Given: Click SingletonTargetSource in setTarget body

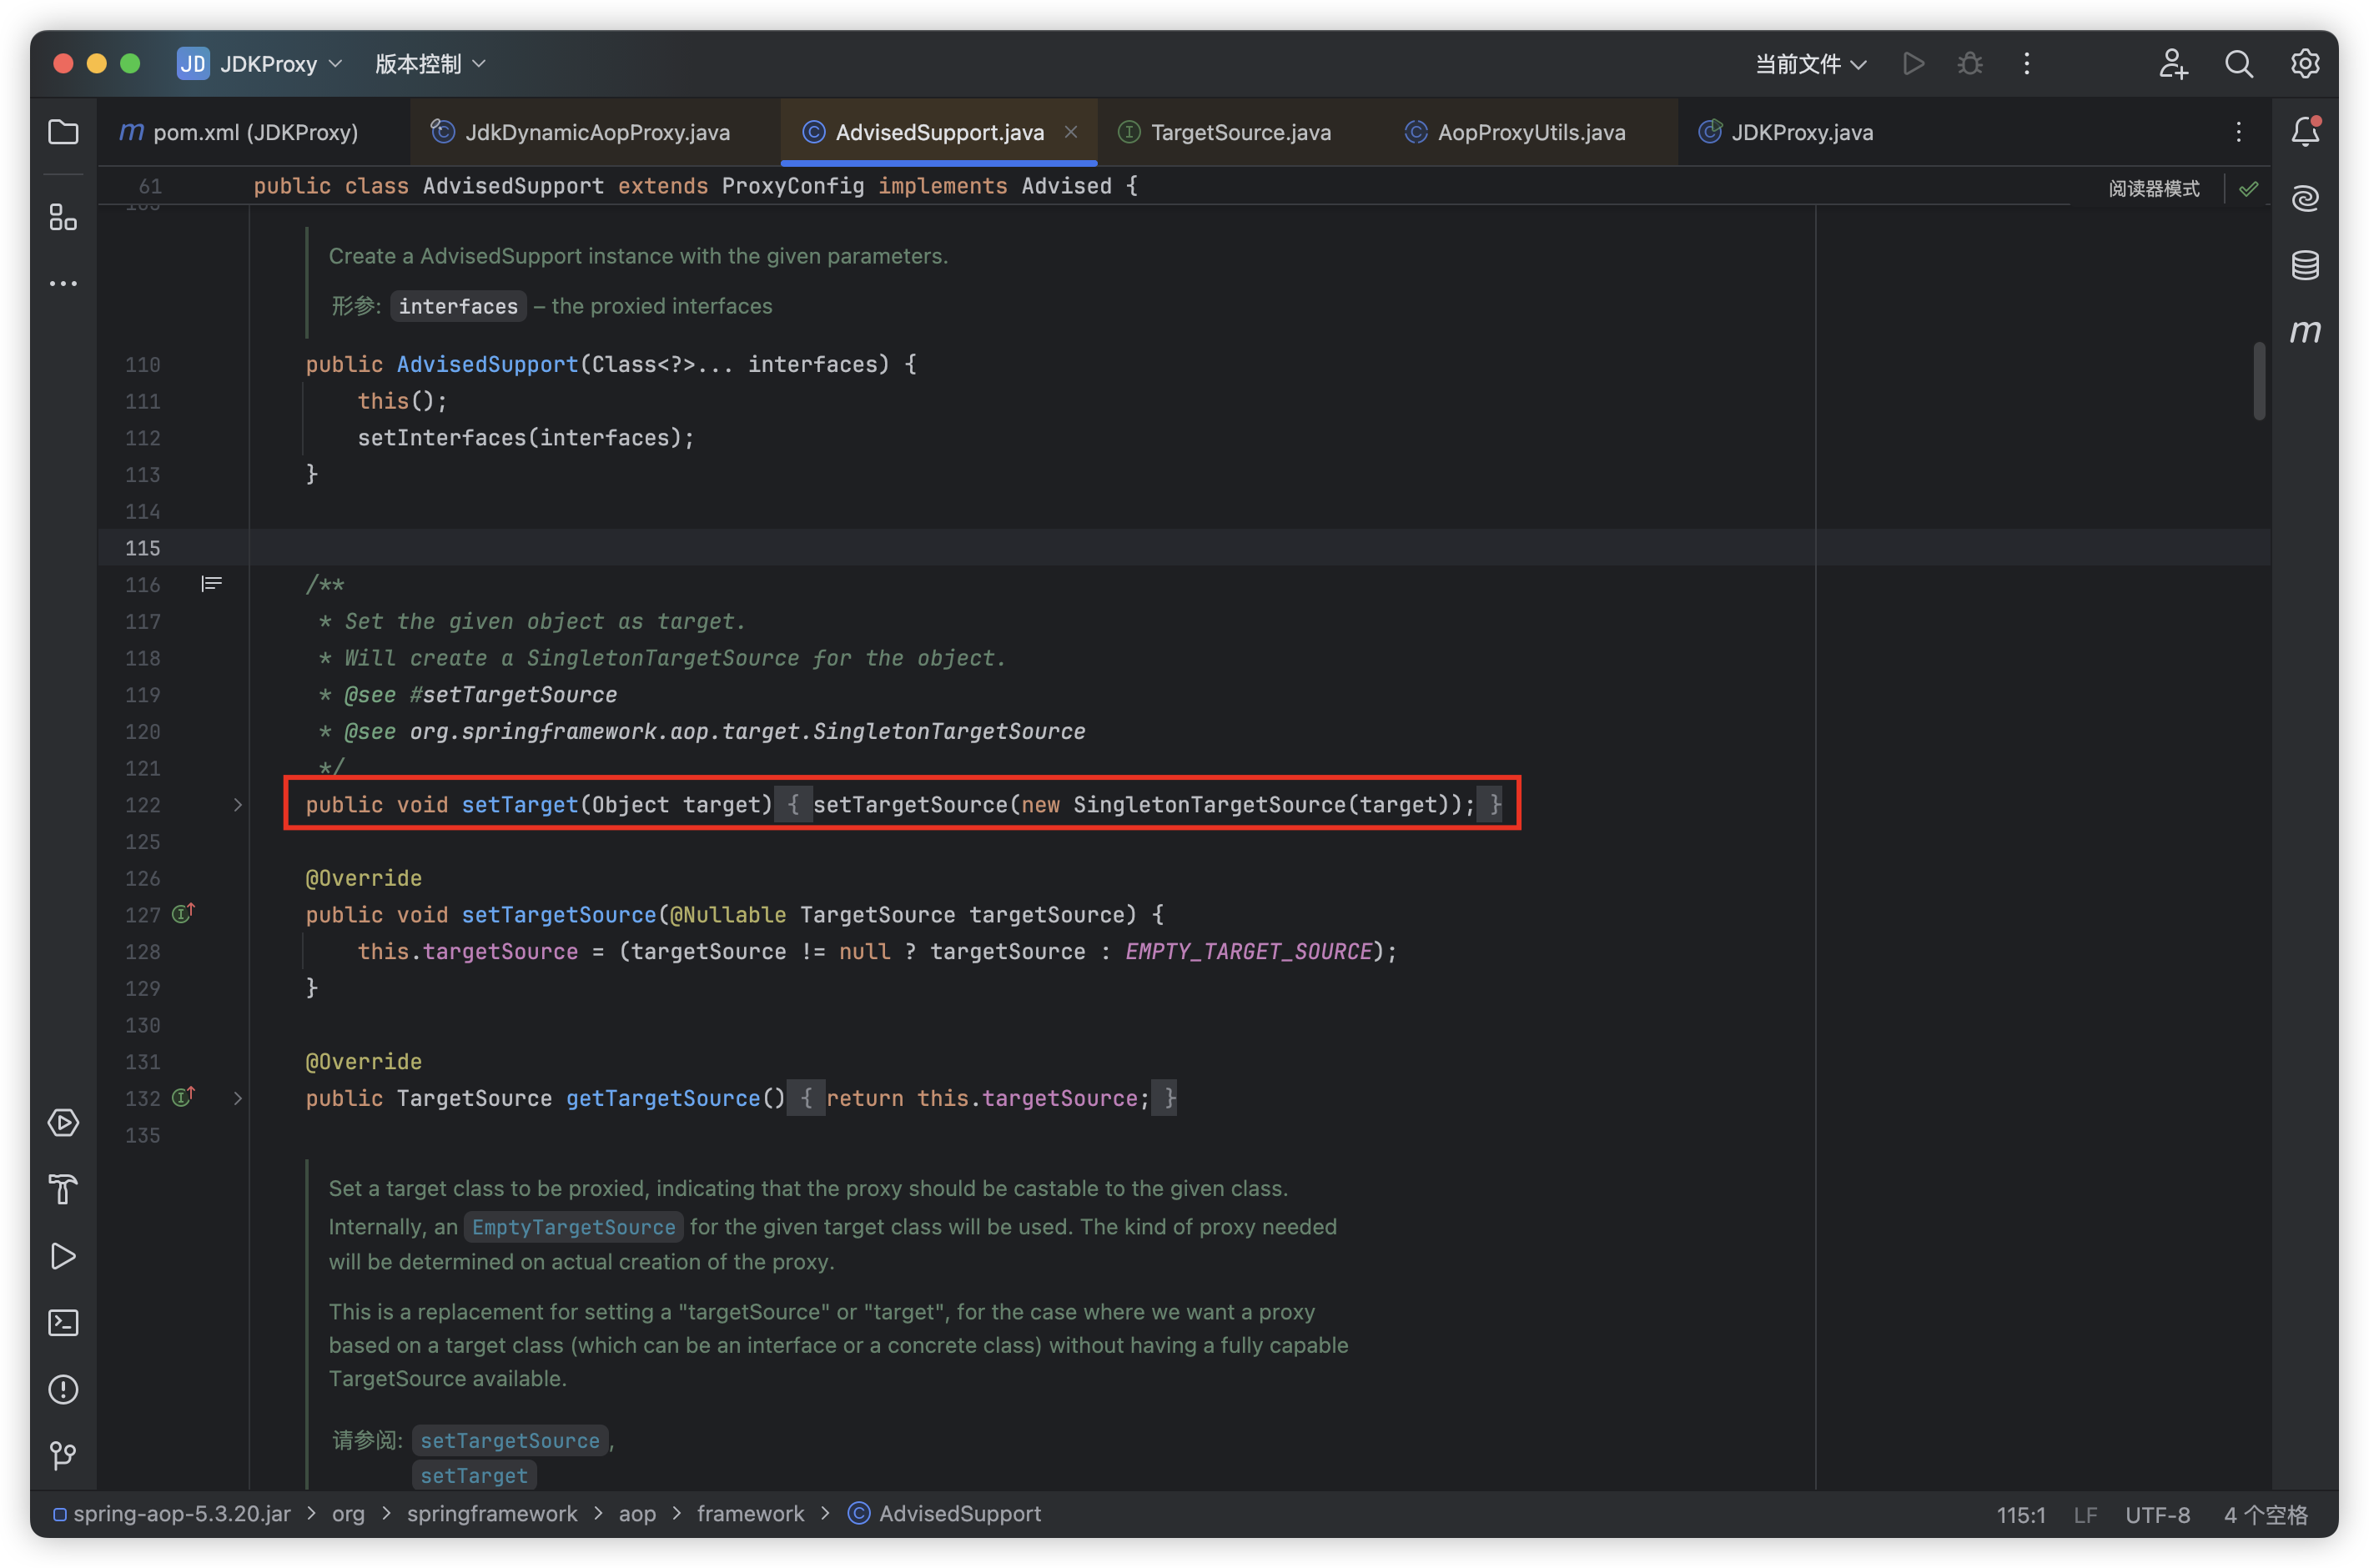Looking at the screenshot, I should click(x=1209, y=805).
